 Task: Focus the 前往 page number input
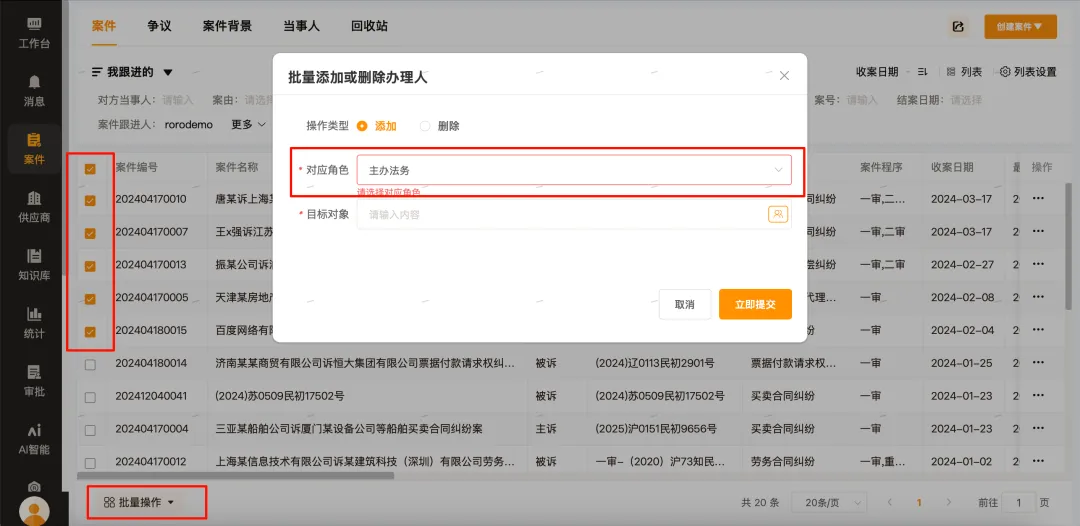click(x=1019, y=503)
